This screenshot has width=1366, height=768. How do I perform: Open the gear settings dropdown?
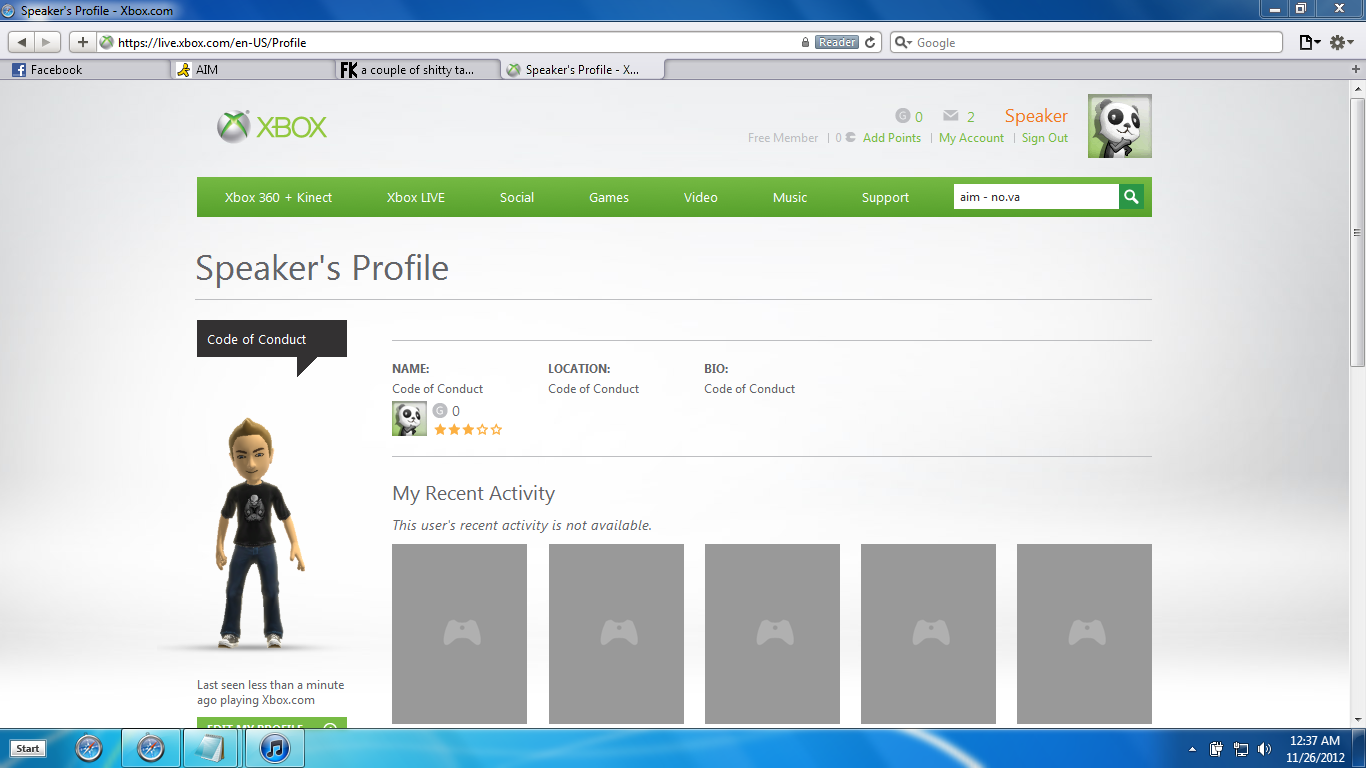1341,42
